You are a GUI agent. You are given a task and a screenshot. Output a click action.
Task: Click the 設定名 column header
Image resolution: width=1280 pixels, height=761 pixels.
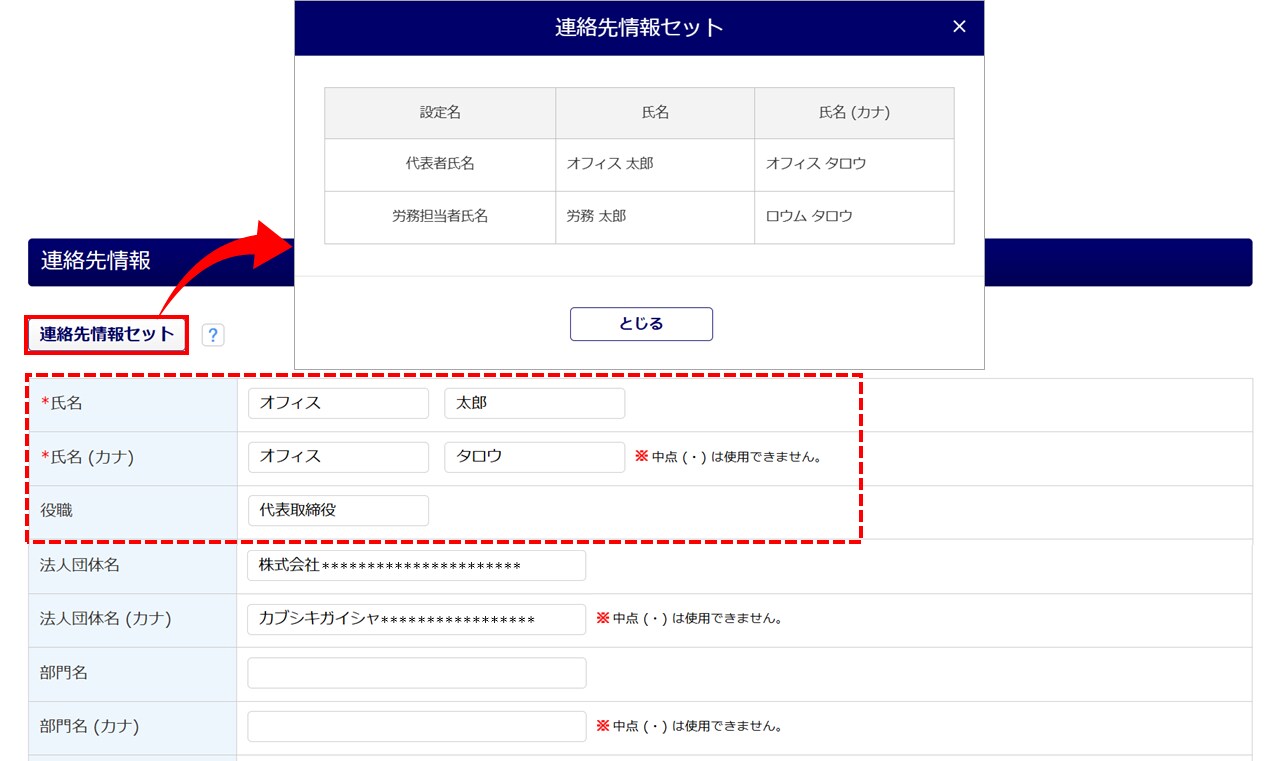(x=440, y=113)
